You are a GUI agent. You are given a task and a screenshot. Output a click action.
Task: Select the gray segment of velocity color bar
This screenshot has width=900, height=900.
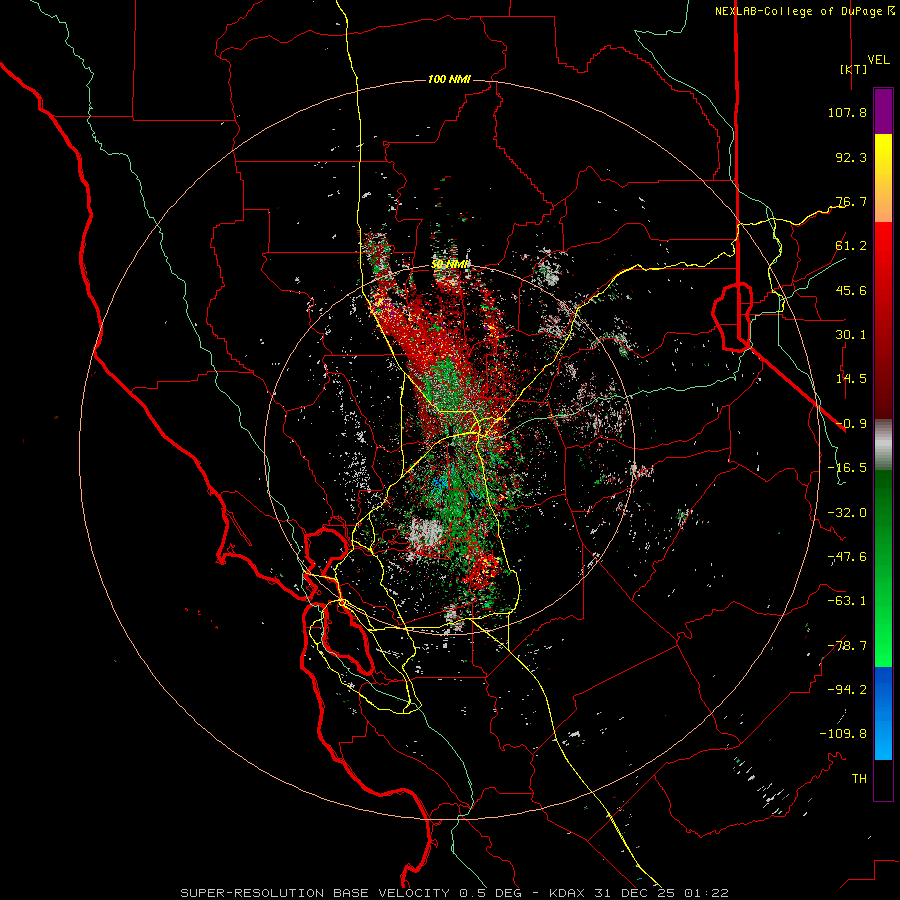pyautogui.click(x=883, y=445)
